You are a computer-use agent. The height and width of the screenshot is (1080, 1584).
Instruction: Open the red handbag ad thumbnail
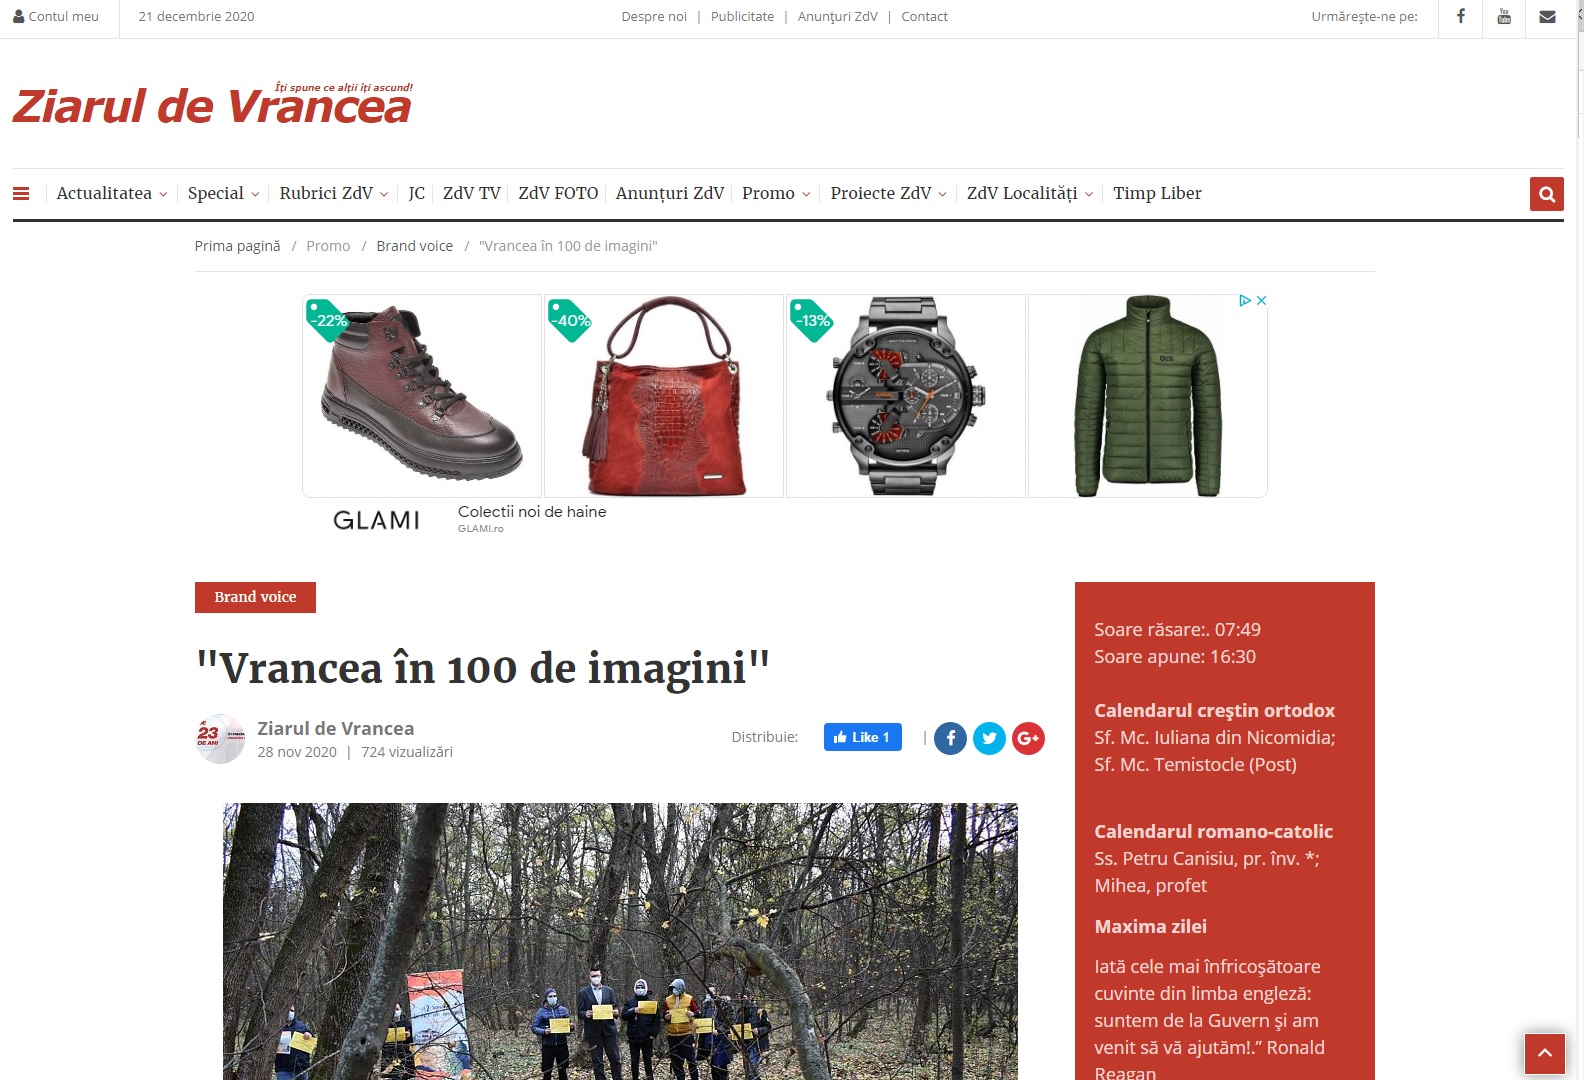click(x=664, y=396)
